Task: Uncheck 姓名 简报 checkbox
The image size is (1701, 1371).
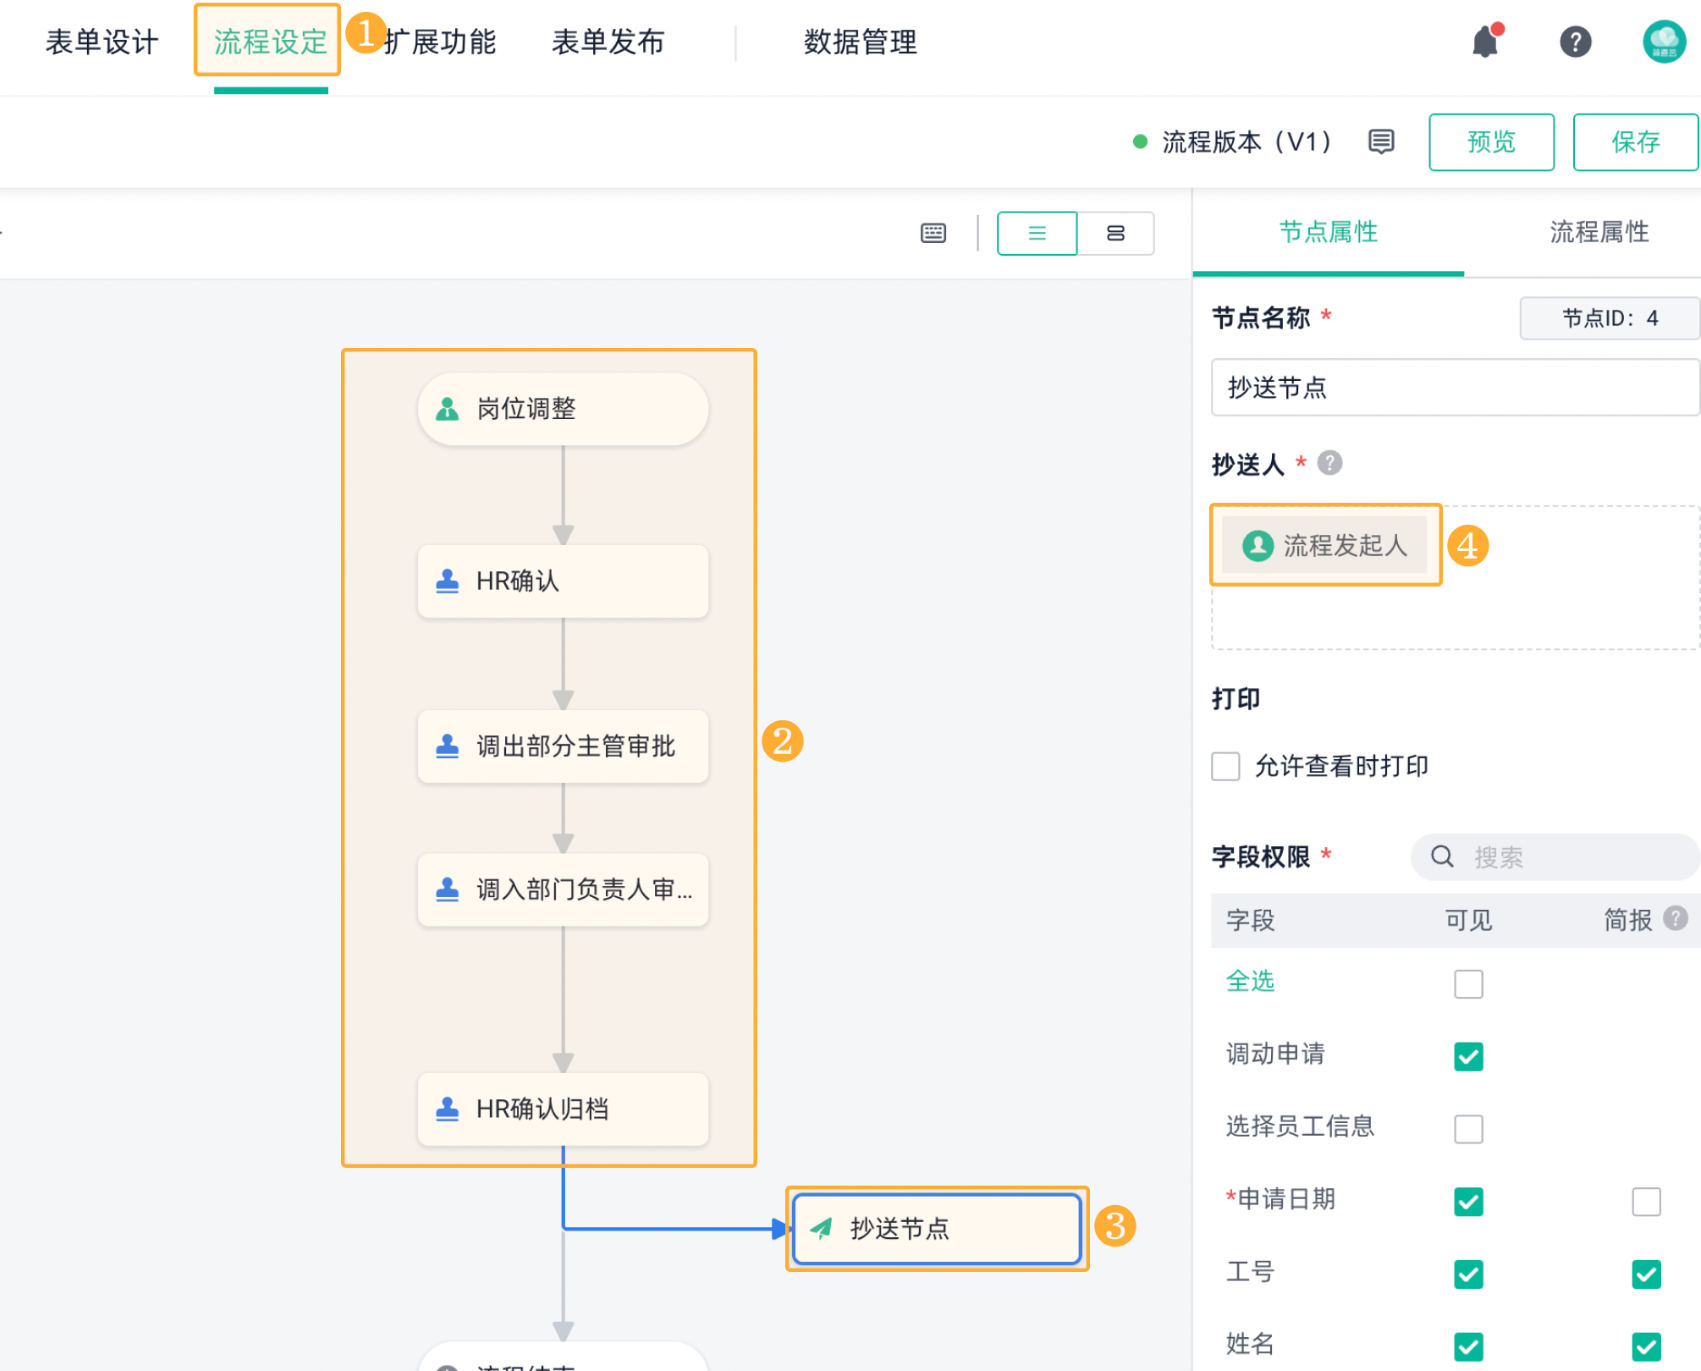Action: click(x=1646, y=1347)
